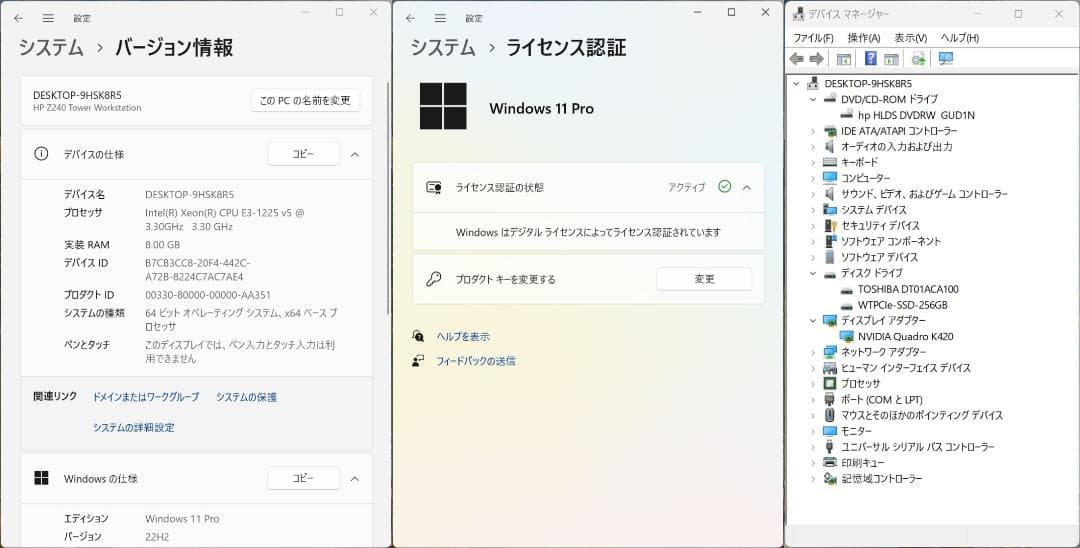Select the WTPCIe-SSD-256GB disk entry

902,305
